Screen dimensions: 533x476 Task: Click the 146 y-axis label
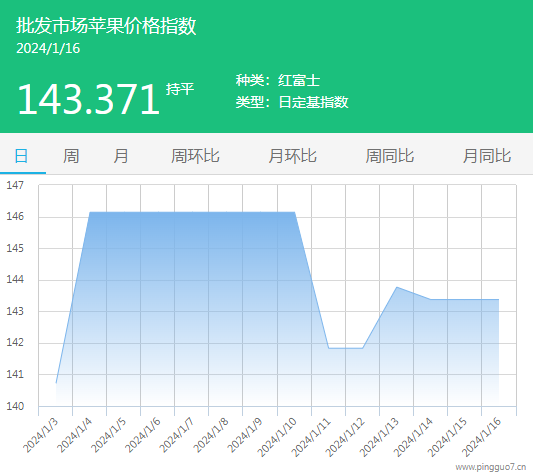(x=15, y=216)
